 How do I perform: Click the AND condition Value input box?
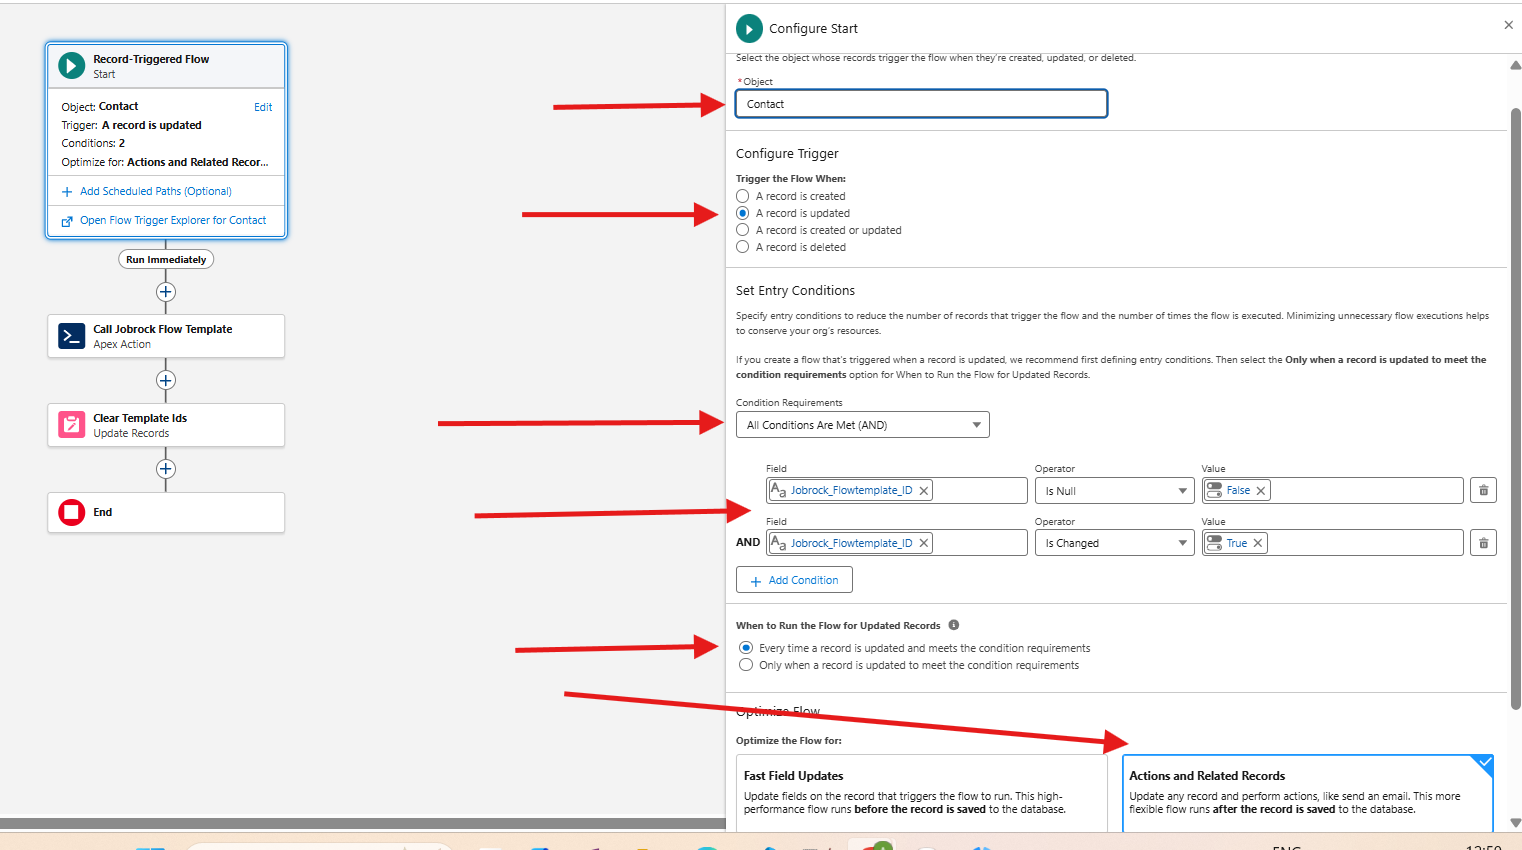pyautogui.click(x=1333, y=543)
